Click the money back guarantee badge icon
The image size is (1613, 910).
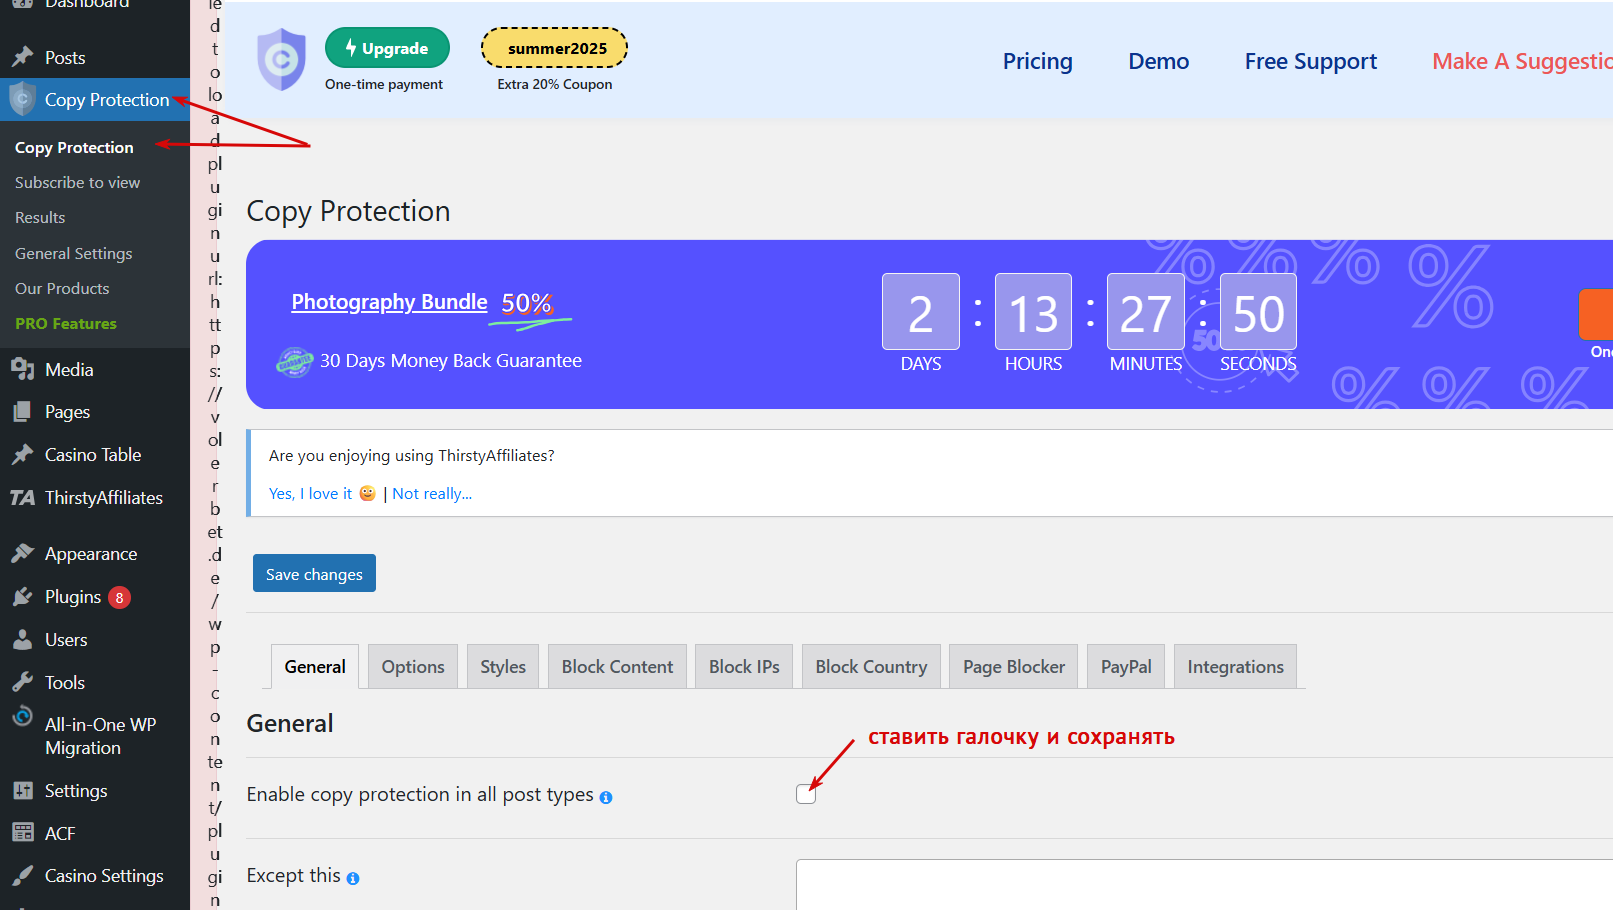[294, 361]
